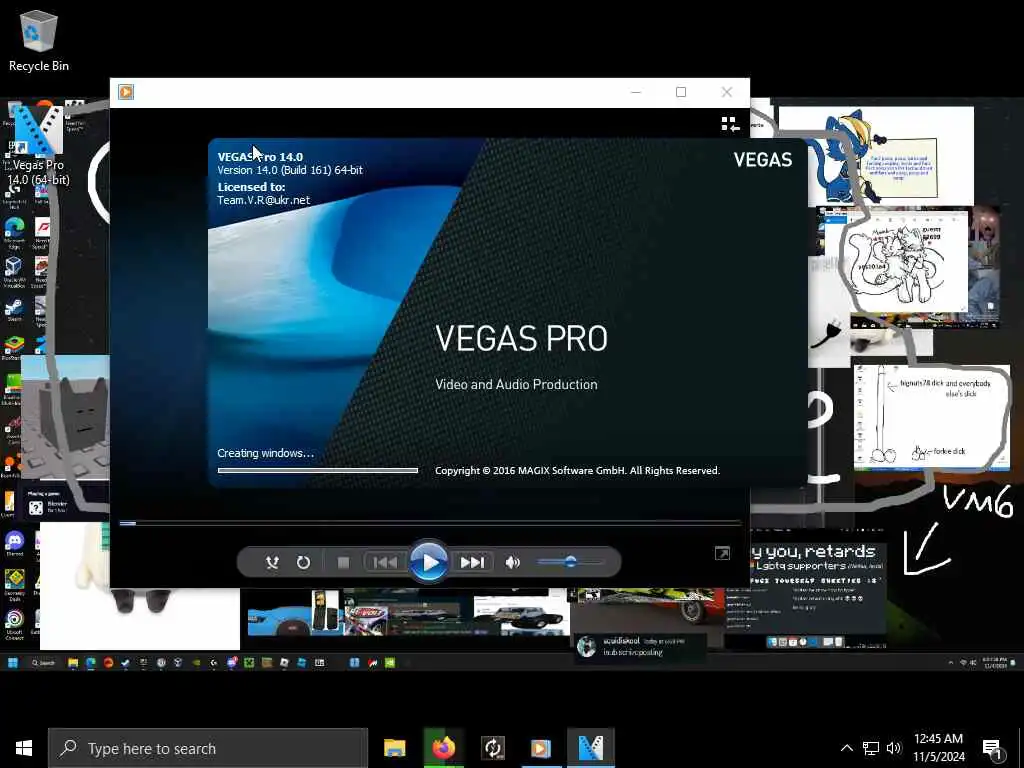The width and height of the screenshot is (1024, 768).
Task: Open the system tray volume control
Action: pyautogui.click(x=893, y=748)
